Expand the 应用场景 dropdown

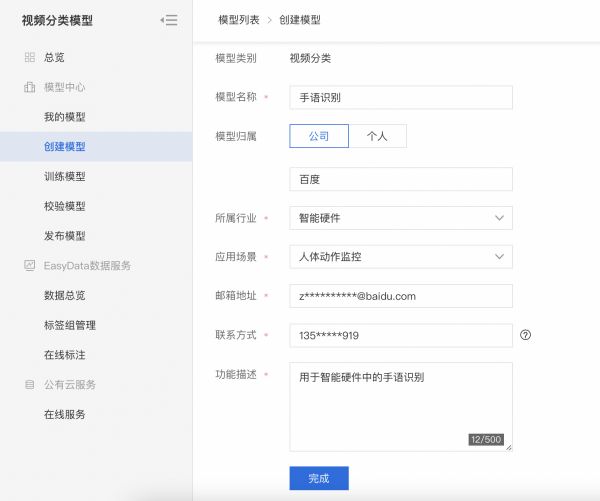(401, 256)
